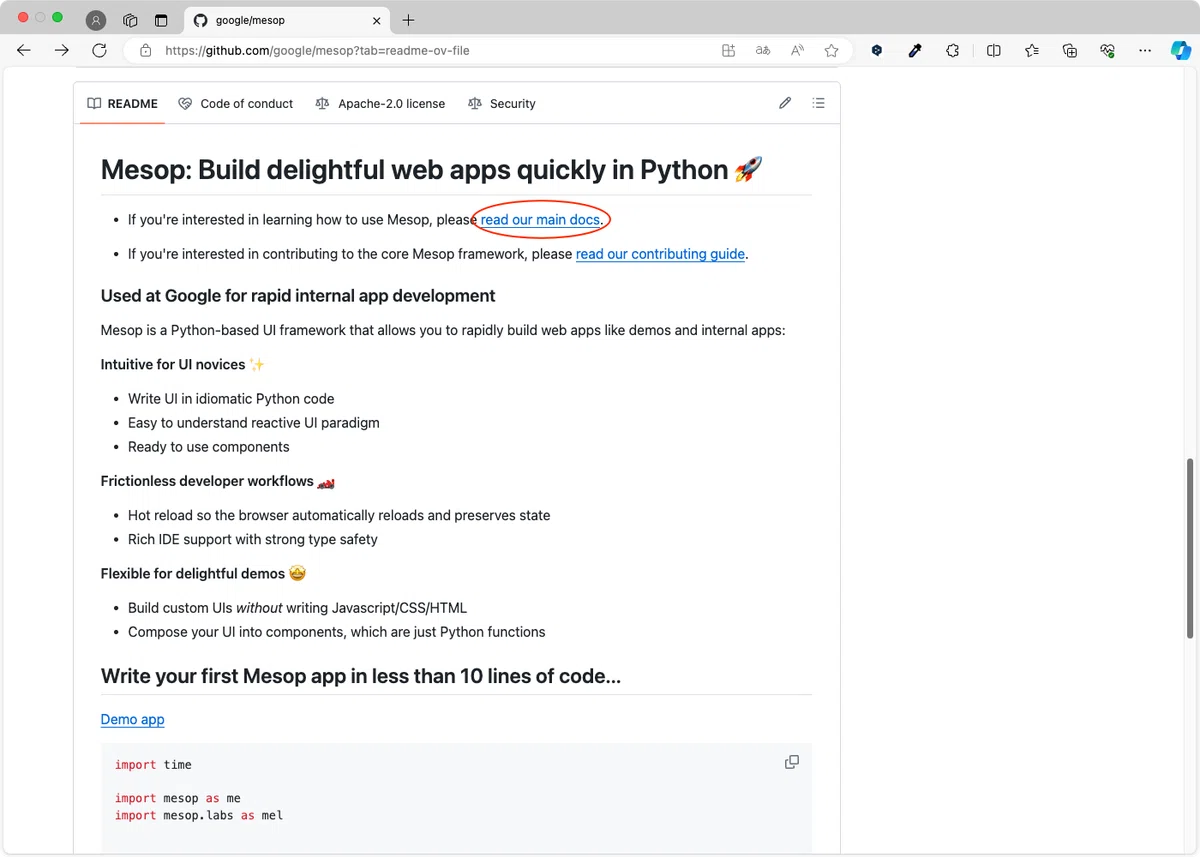Refresh the current page
This screenshot has width=1200, height=857.
click(x=99, y=50)
